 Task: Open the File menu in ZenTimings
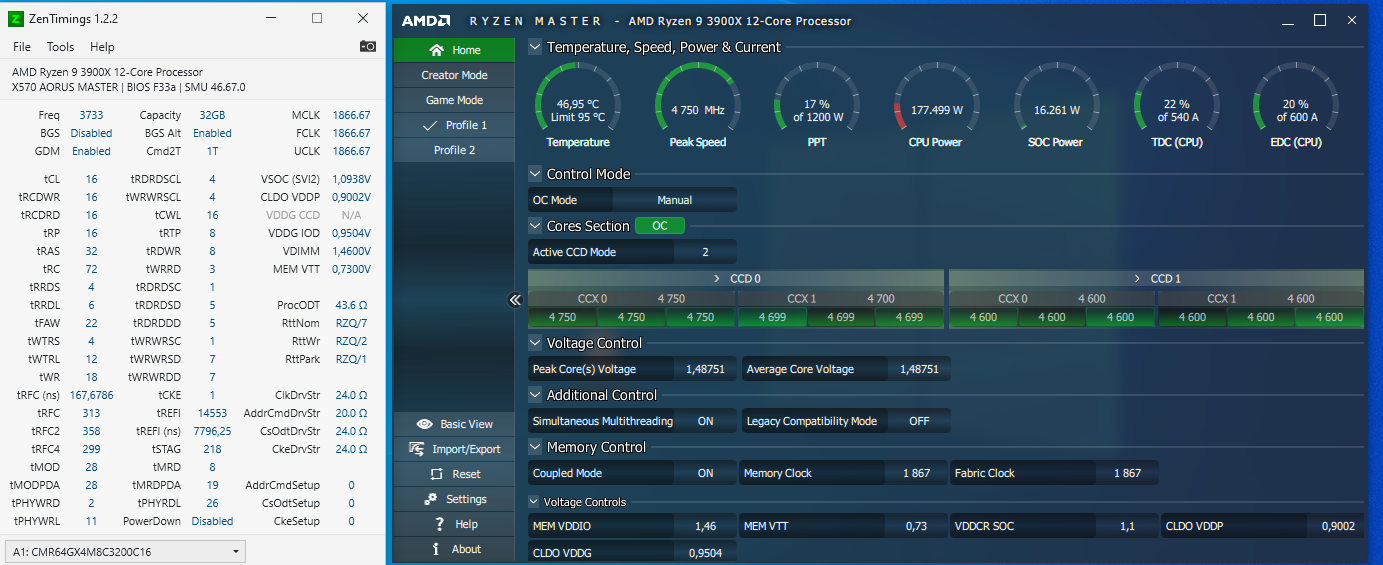22,47
